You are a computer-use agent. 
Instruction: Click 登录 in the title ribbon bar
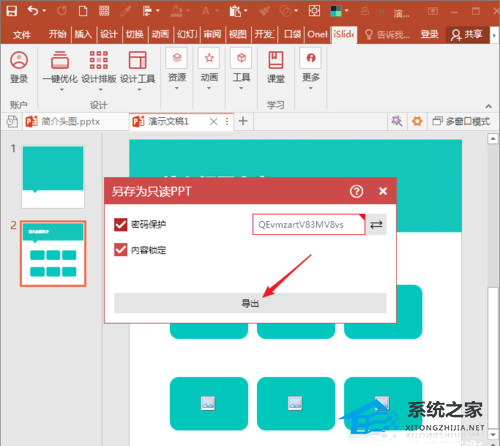coord(429,34)
